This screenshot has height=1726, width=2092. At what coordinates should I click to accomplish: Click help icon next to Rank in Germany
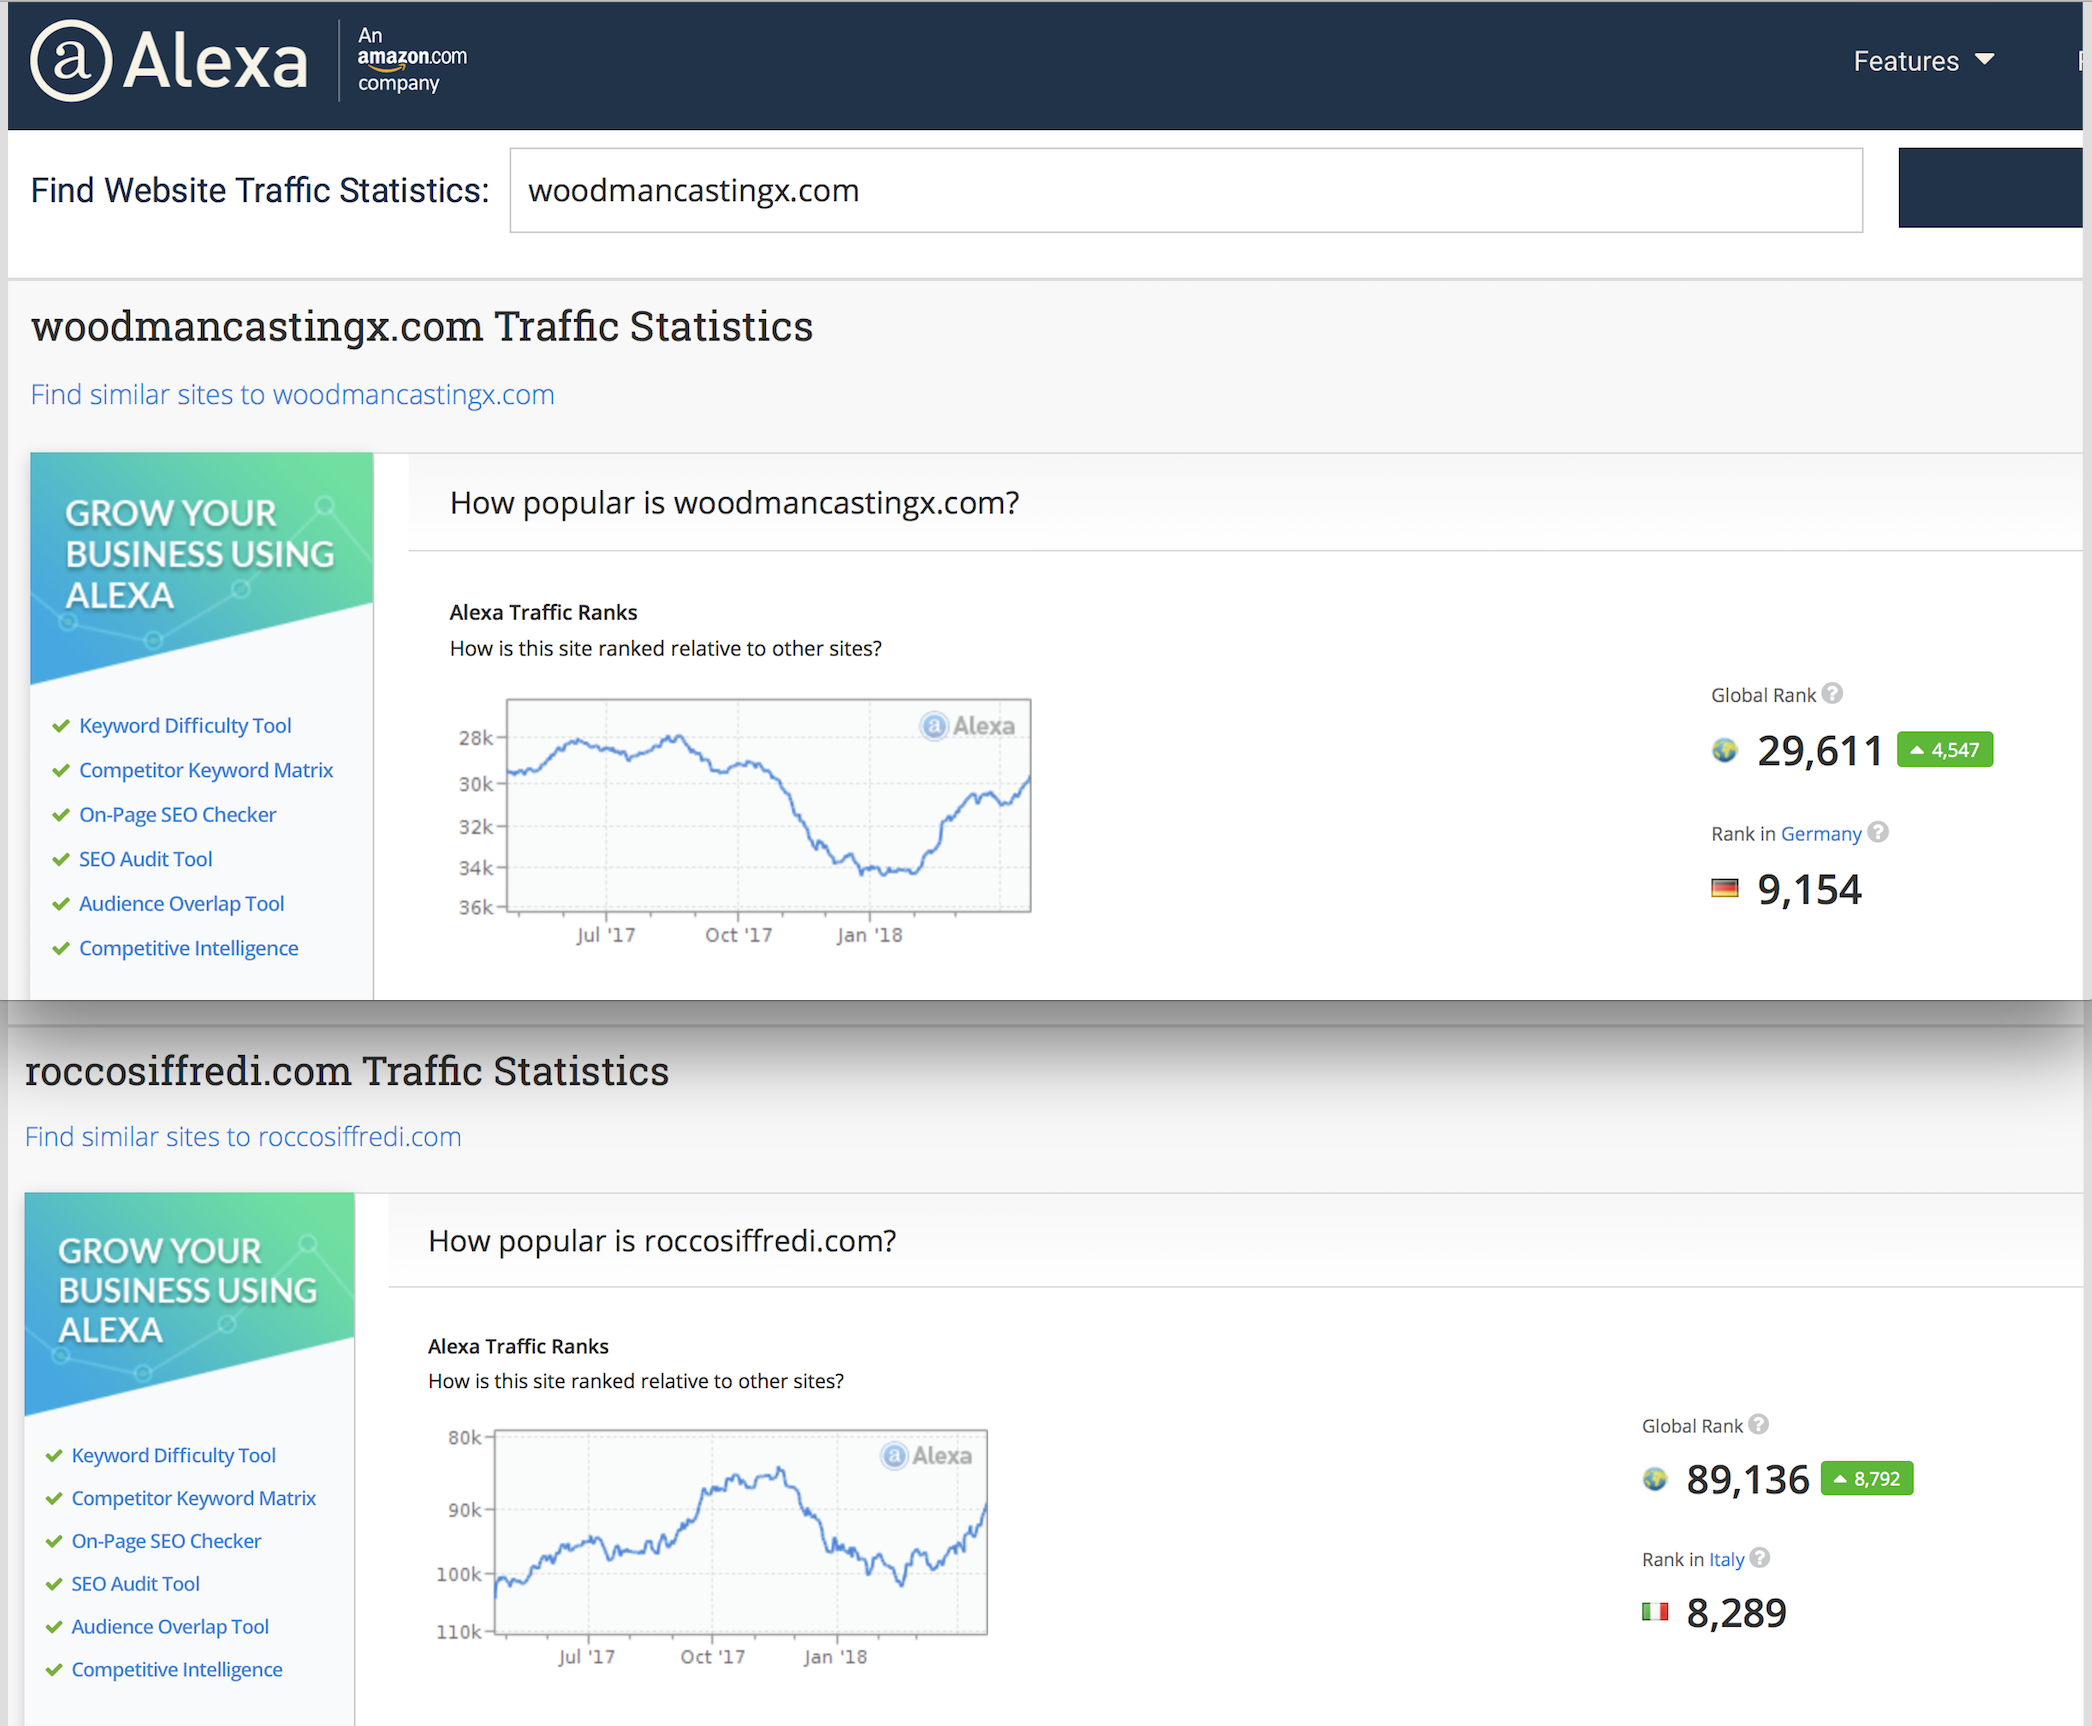coord(1878,832)
